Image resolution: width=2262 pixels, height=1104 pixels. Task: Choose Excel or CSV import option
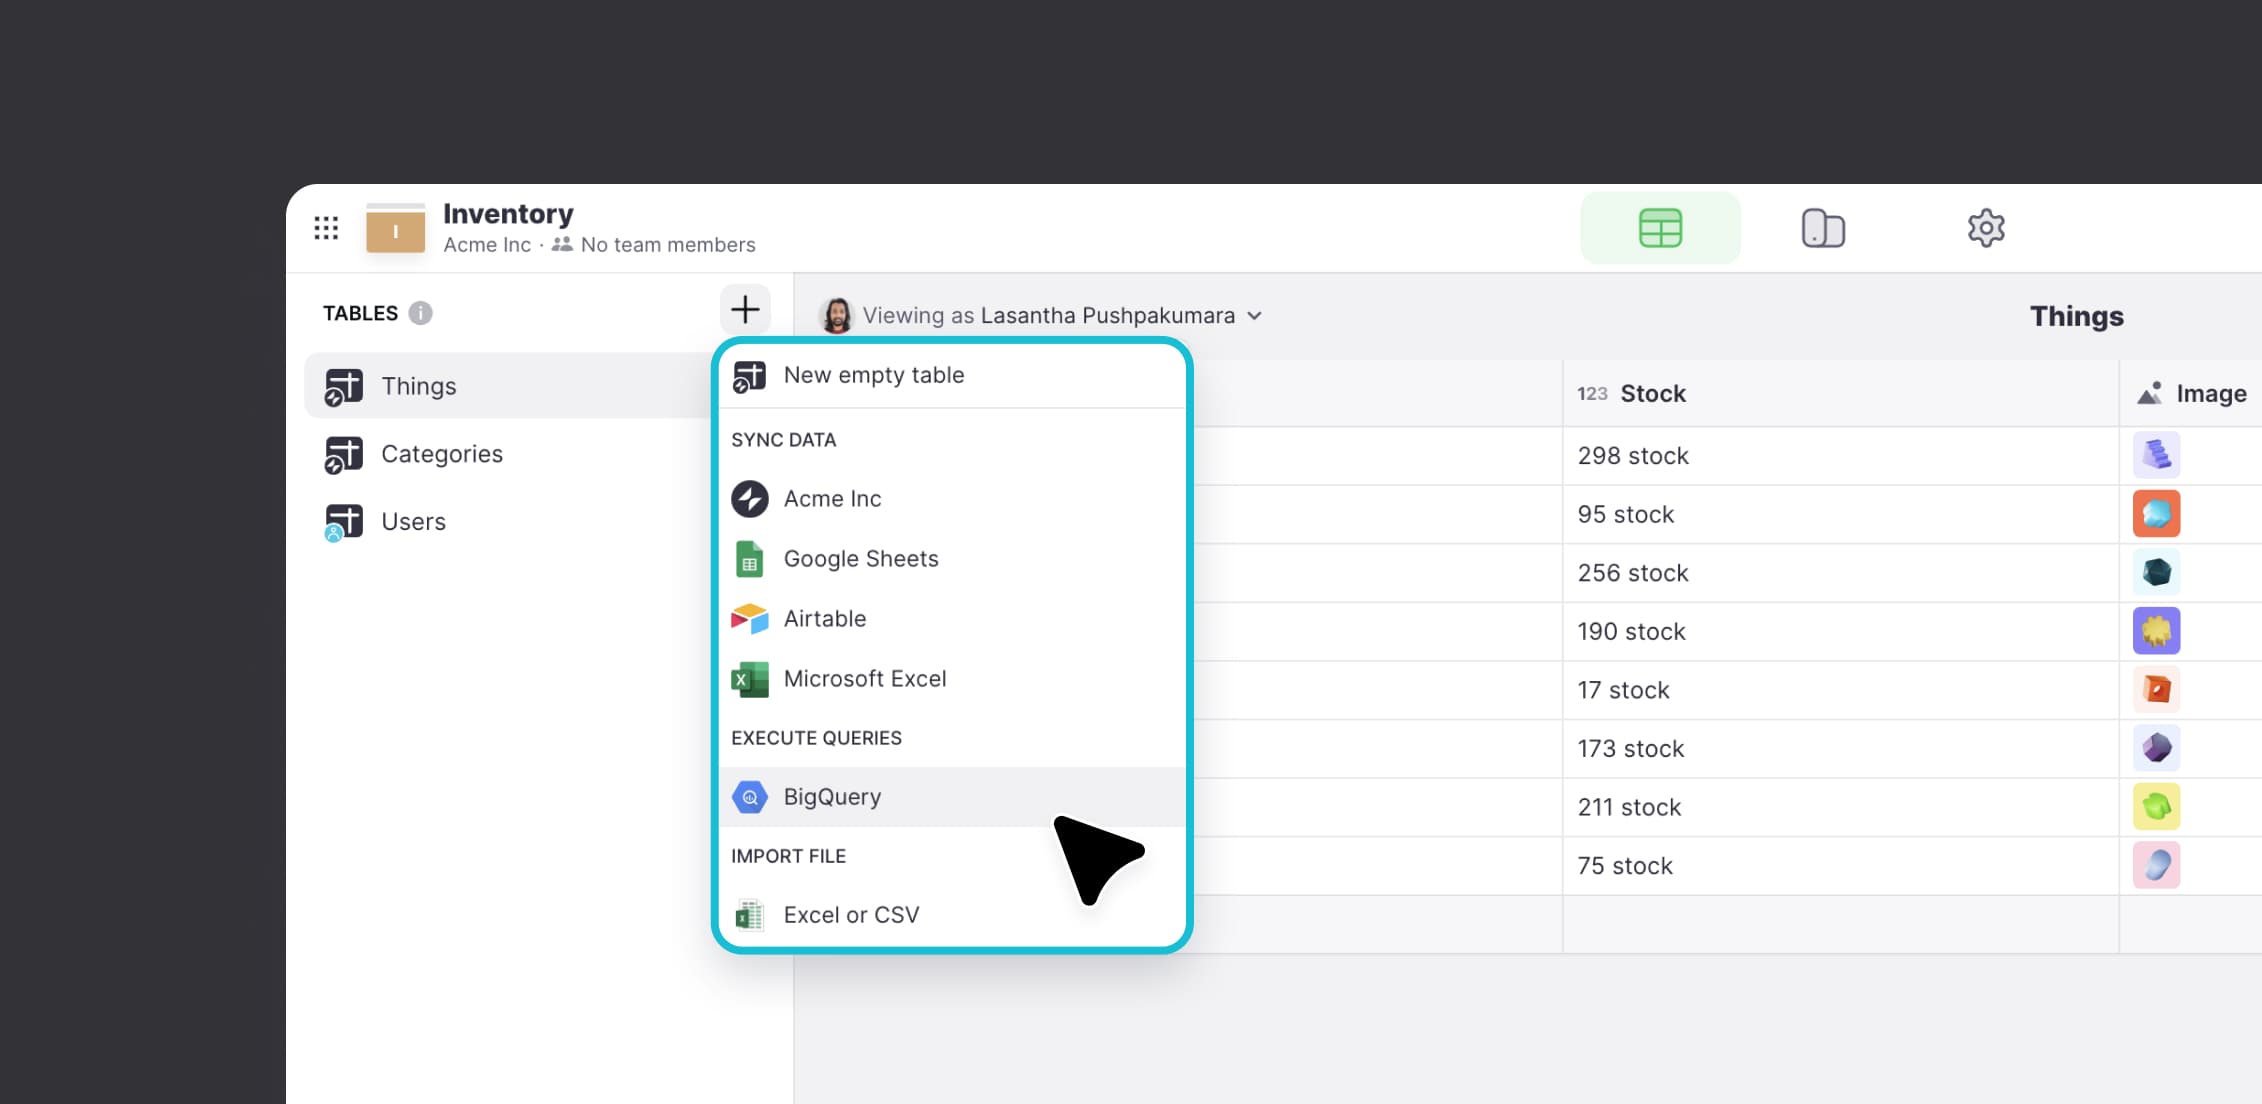tap(952, 914)
